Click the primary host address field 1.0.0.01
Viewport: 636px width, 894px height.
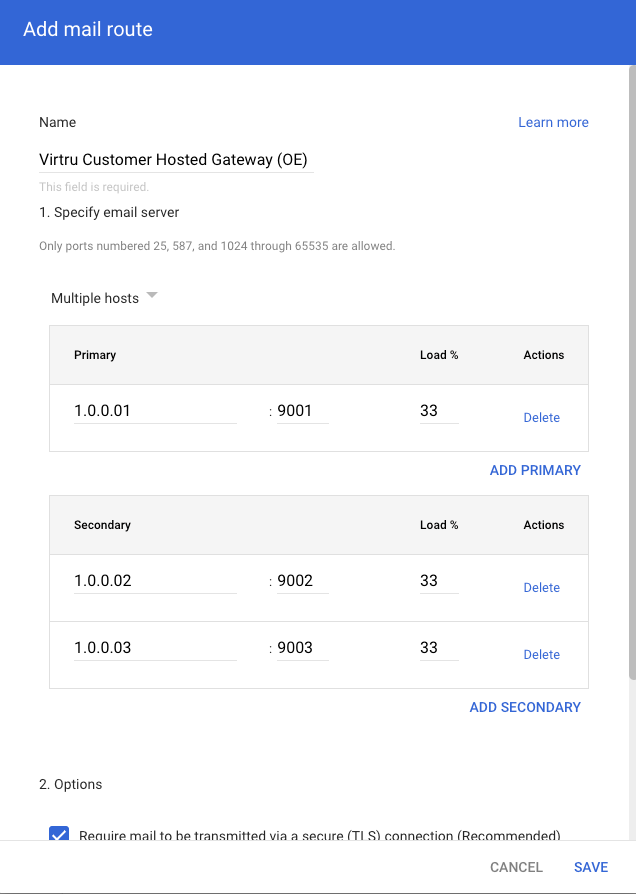pos(155,409)
